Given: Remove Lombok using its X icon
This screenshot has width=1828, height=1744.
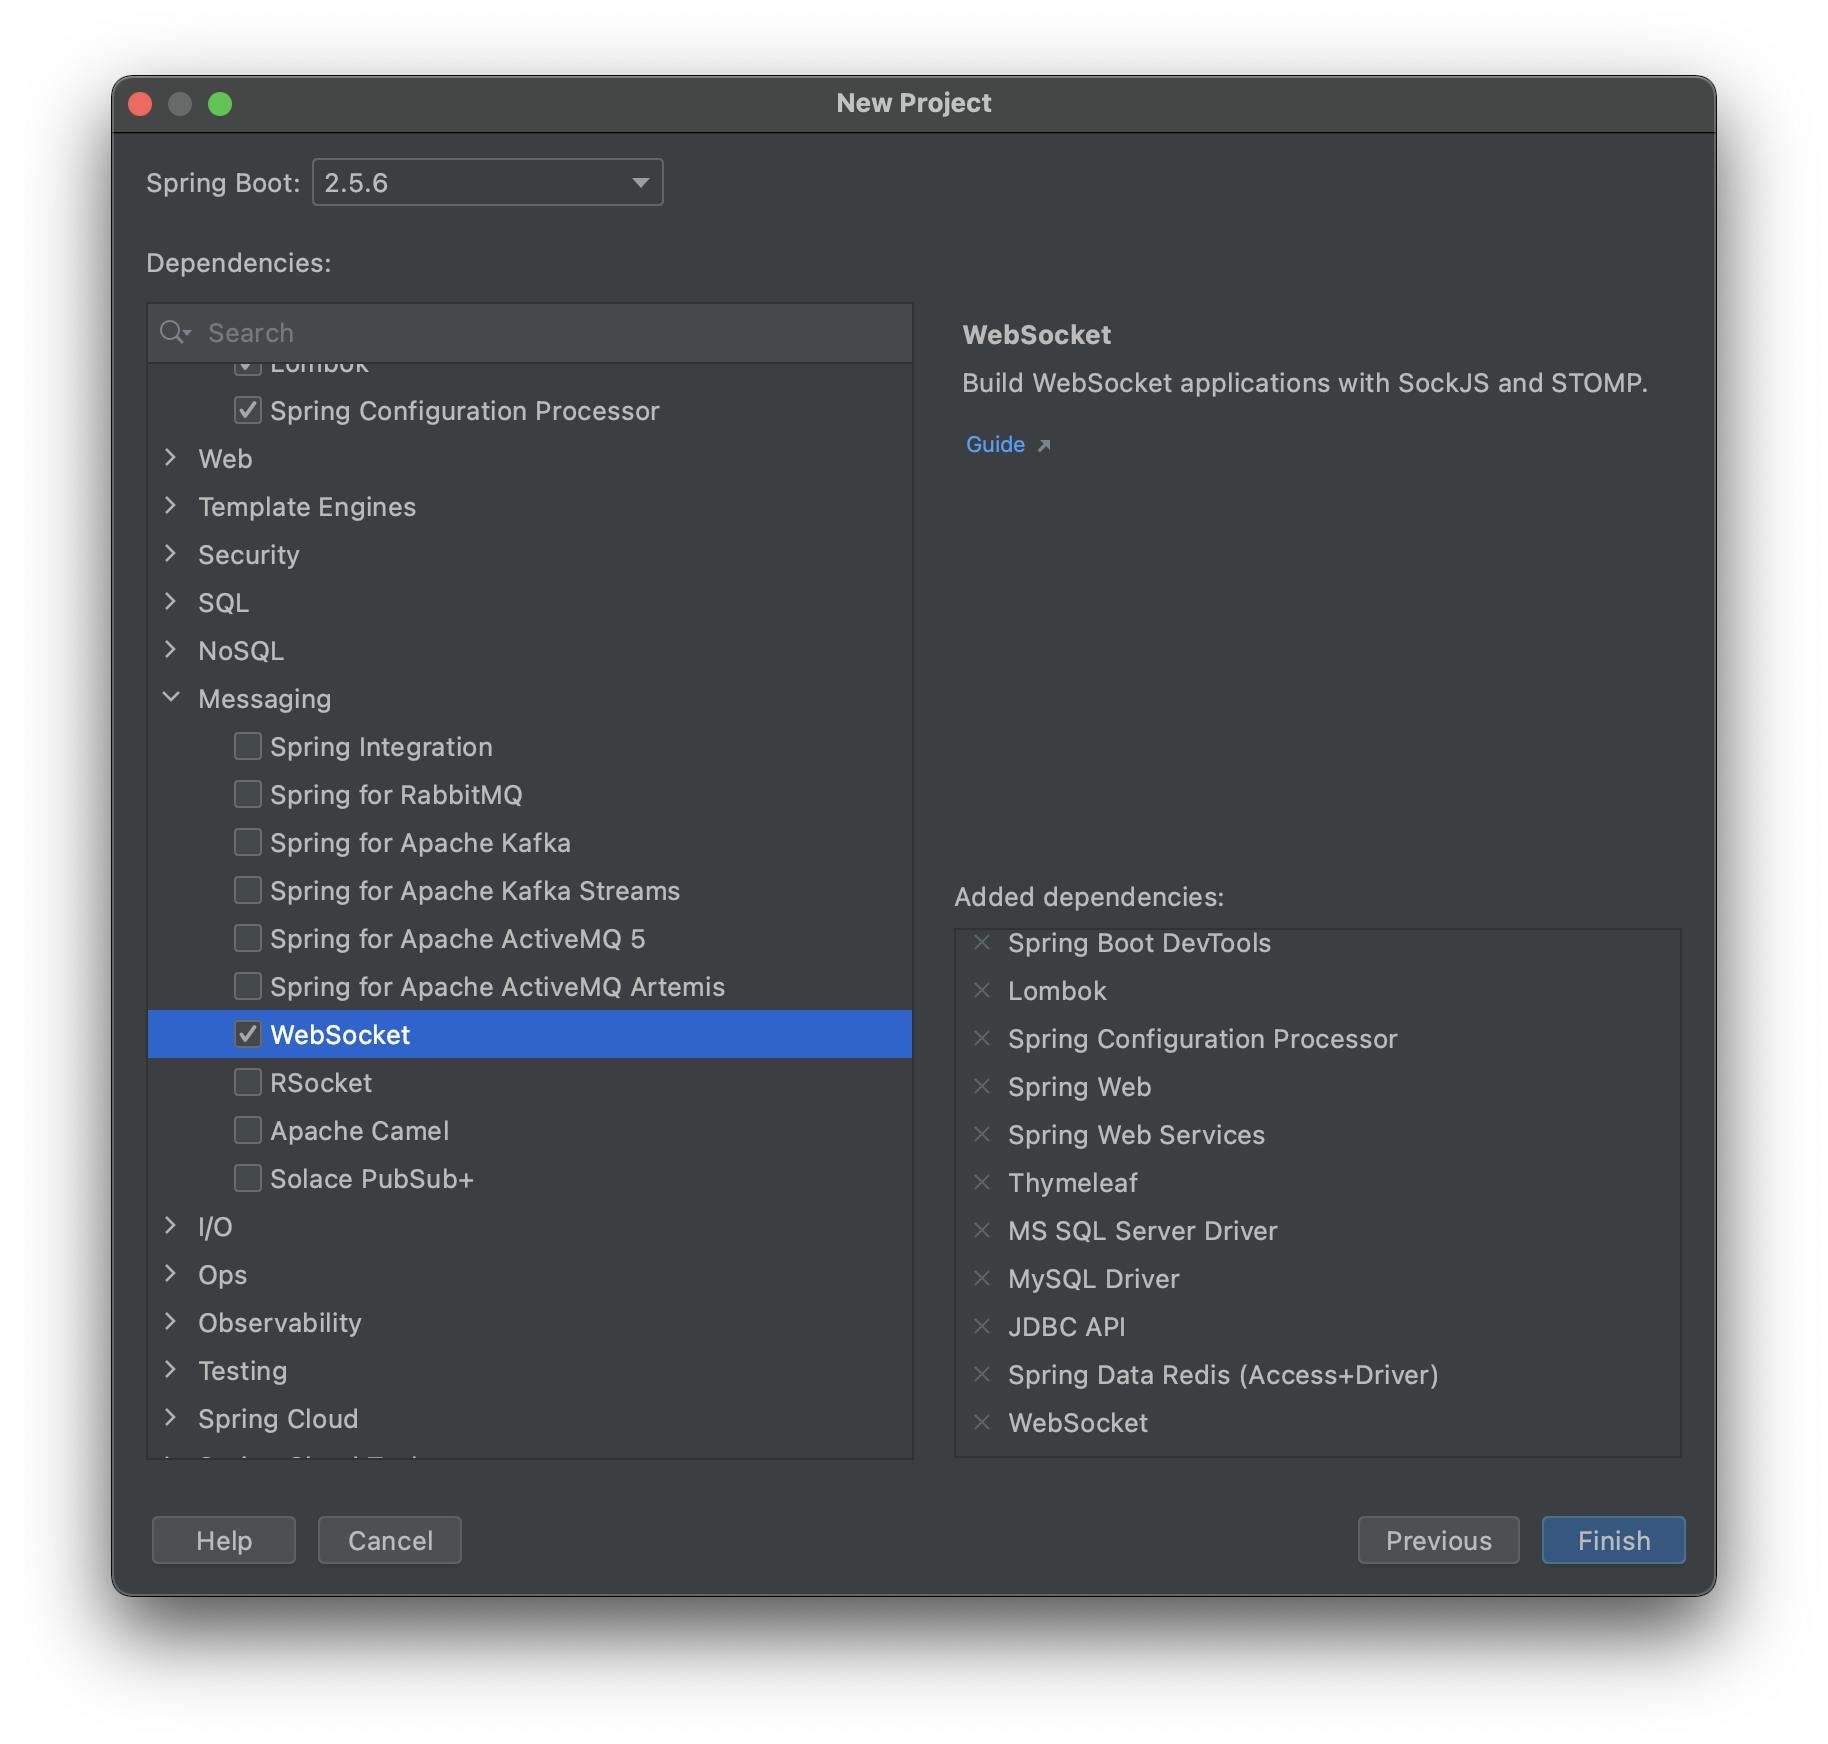Looking at the screenshot, I should click(x=982, y=990).
